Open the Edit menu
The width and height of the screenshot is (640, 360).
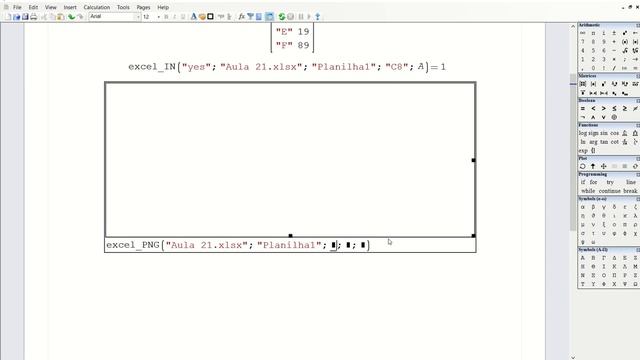33,7
